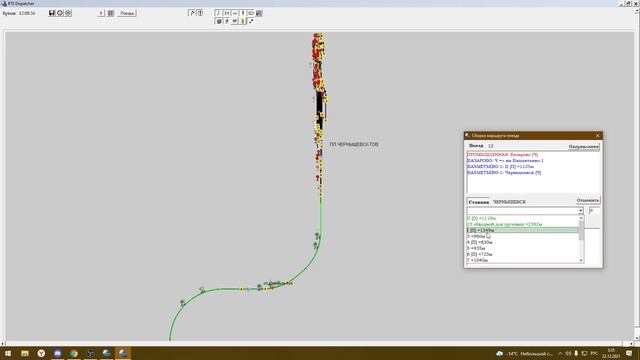Select track '4 [П] =830м' in list
Image resolution: width=640 pixels, height=360 pixels.
[x=523, y=242]
